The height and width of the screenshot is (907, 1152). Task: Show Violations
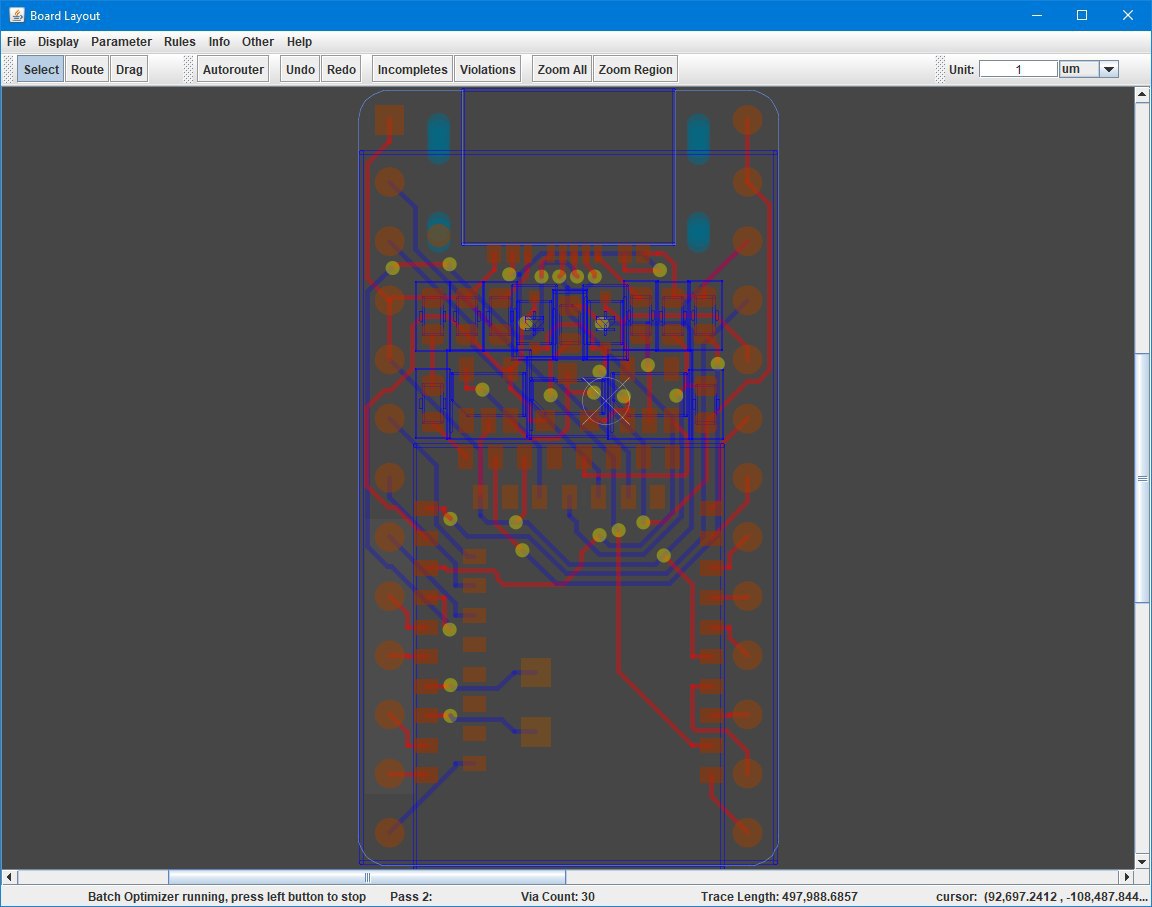tap(487, 69)
